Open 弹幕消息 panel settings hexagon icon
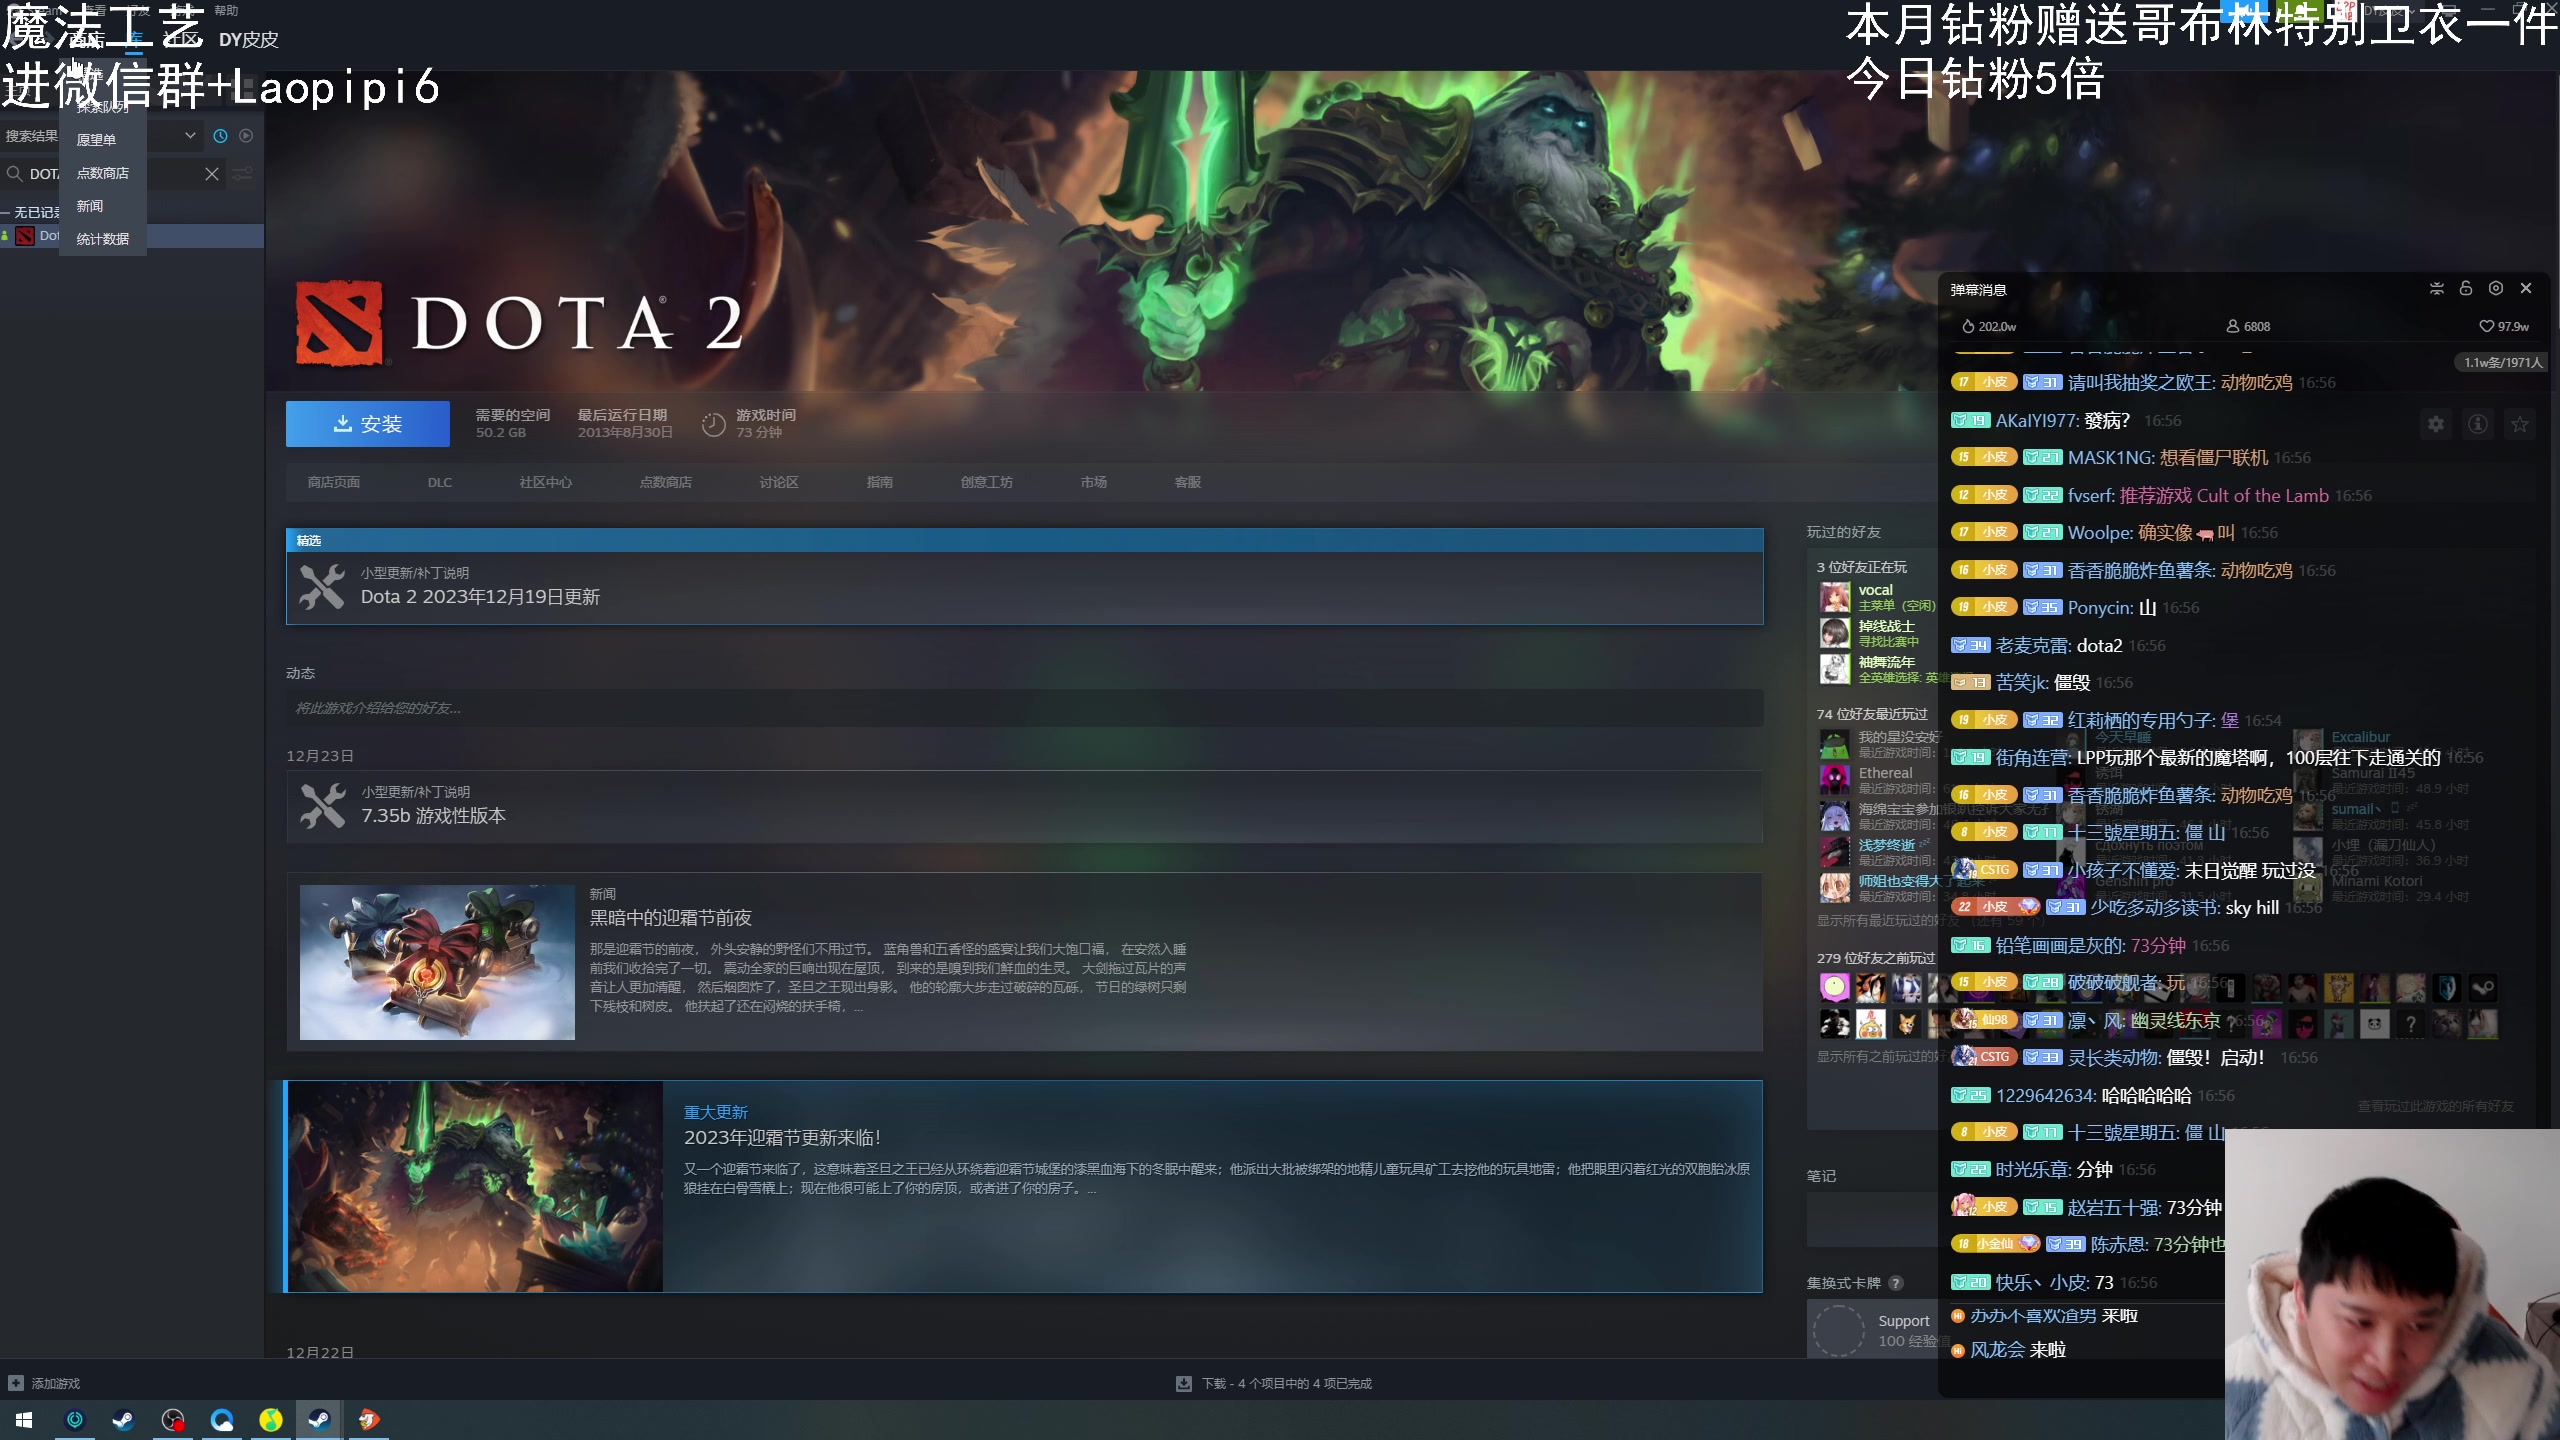Screen dimensions: 2560x1440 (x=2496, y=289)
